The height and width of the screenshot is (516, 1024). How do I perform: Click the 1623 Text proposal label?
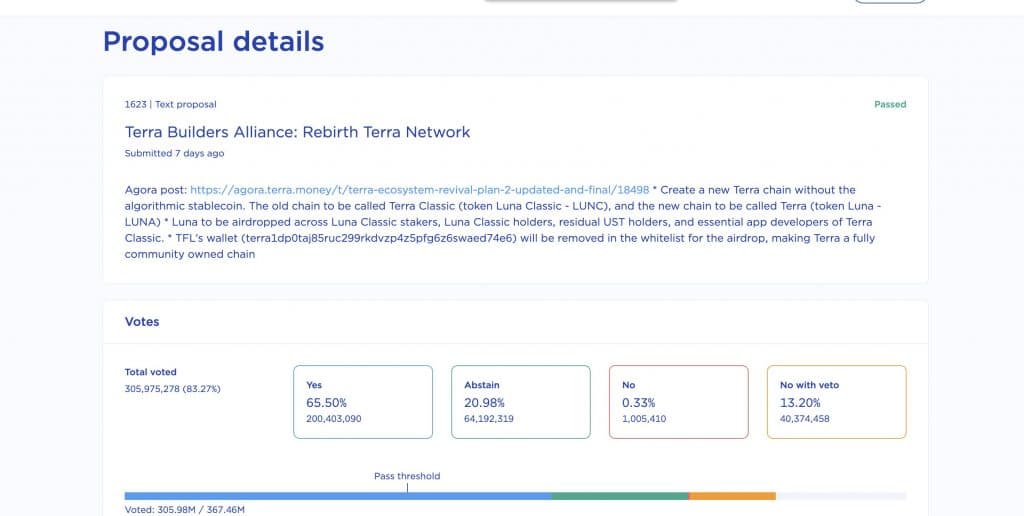point(170,104)
